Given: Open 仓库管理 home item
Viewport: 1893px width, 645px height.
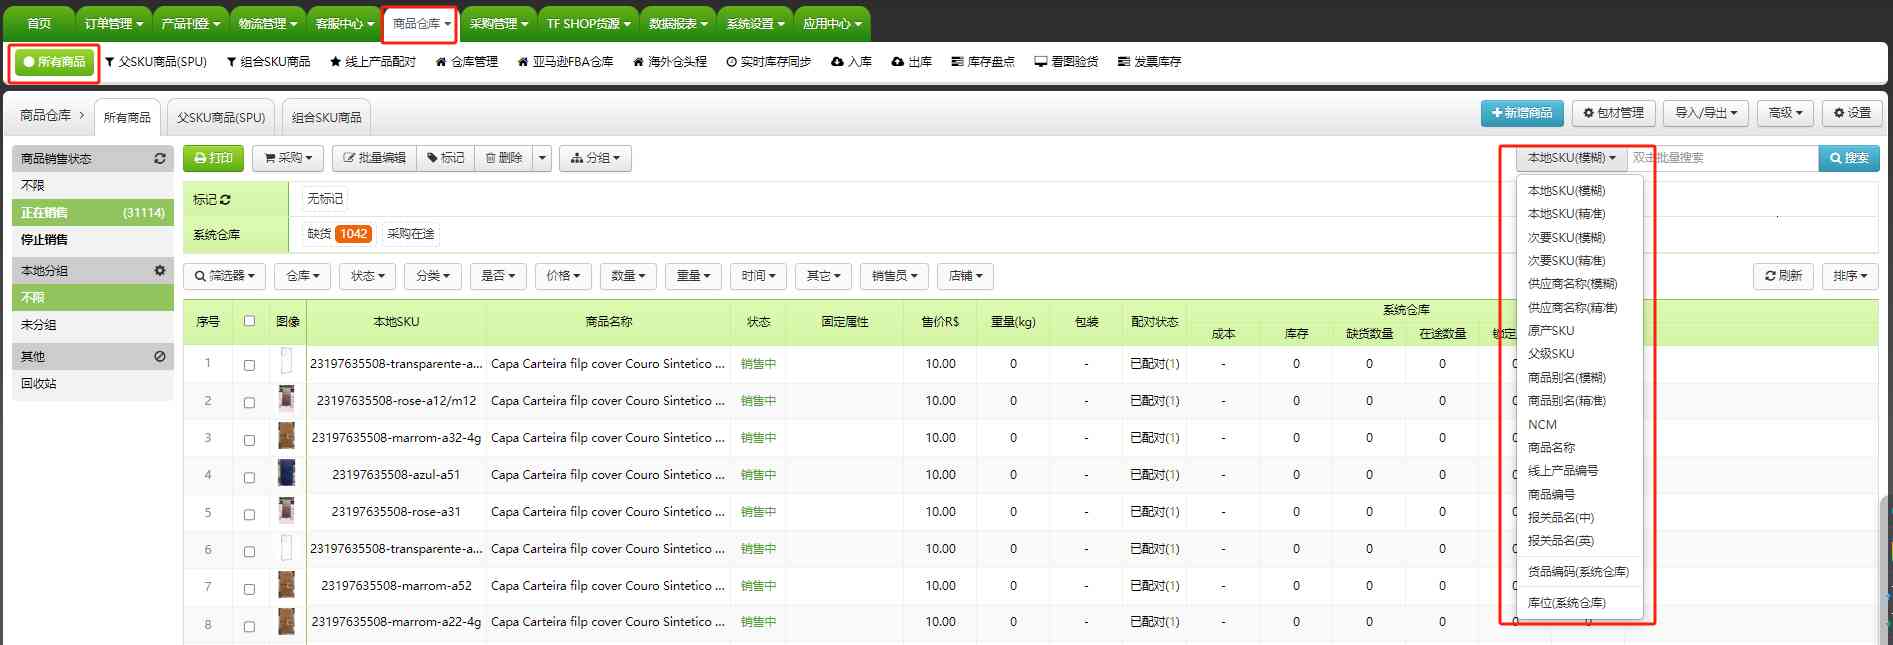Looking at the screenshot, I should [467, 62].
